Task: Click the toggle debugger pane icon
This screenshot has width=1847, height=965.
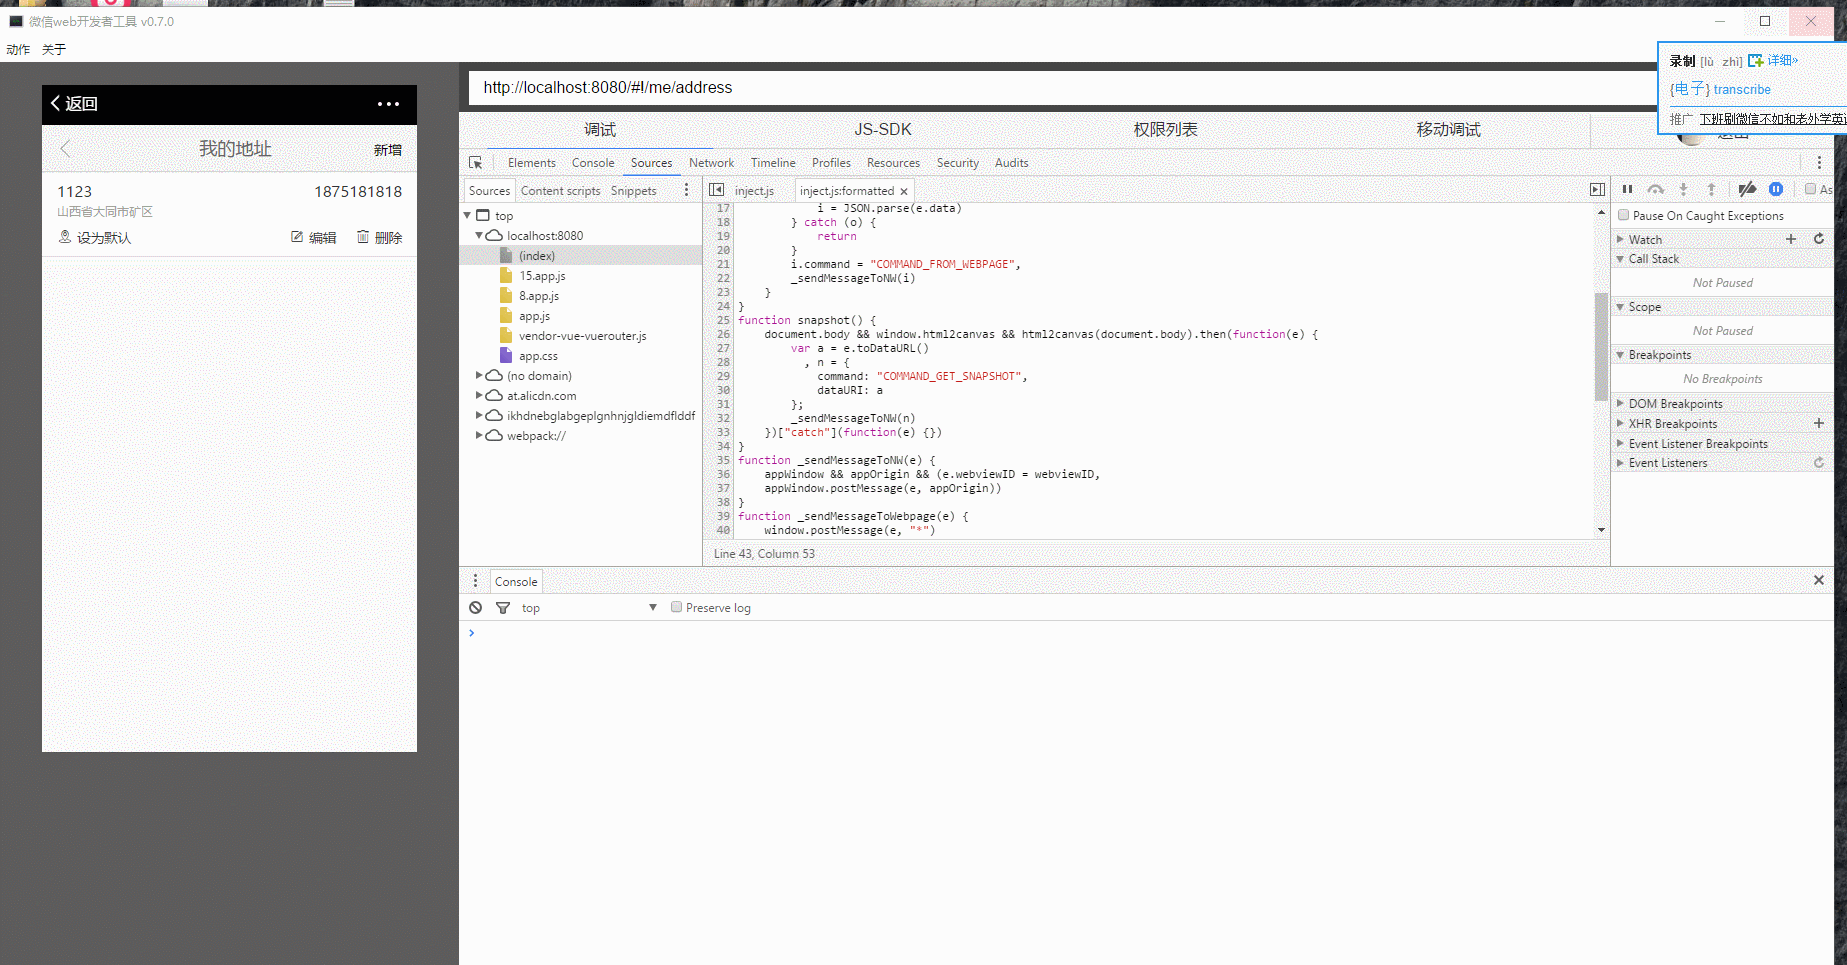Action: (x=1597, y=190)
